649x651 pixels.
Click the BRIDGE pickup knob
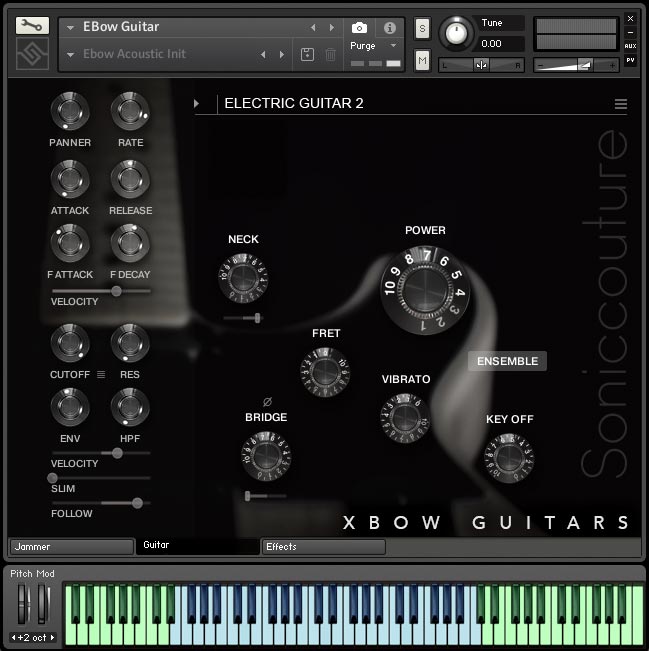[x=266, y=456]
